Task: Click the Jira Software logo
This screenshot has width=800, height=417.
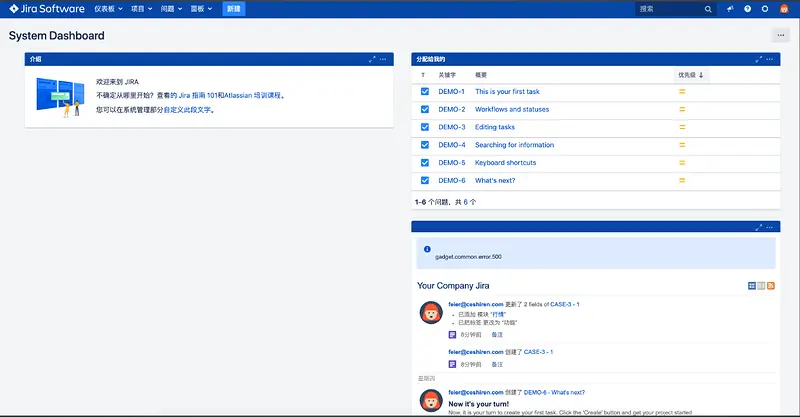Action: coord(46,9)
